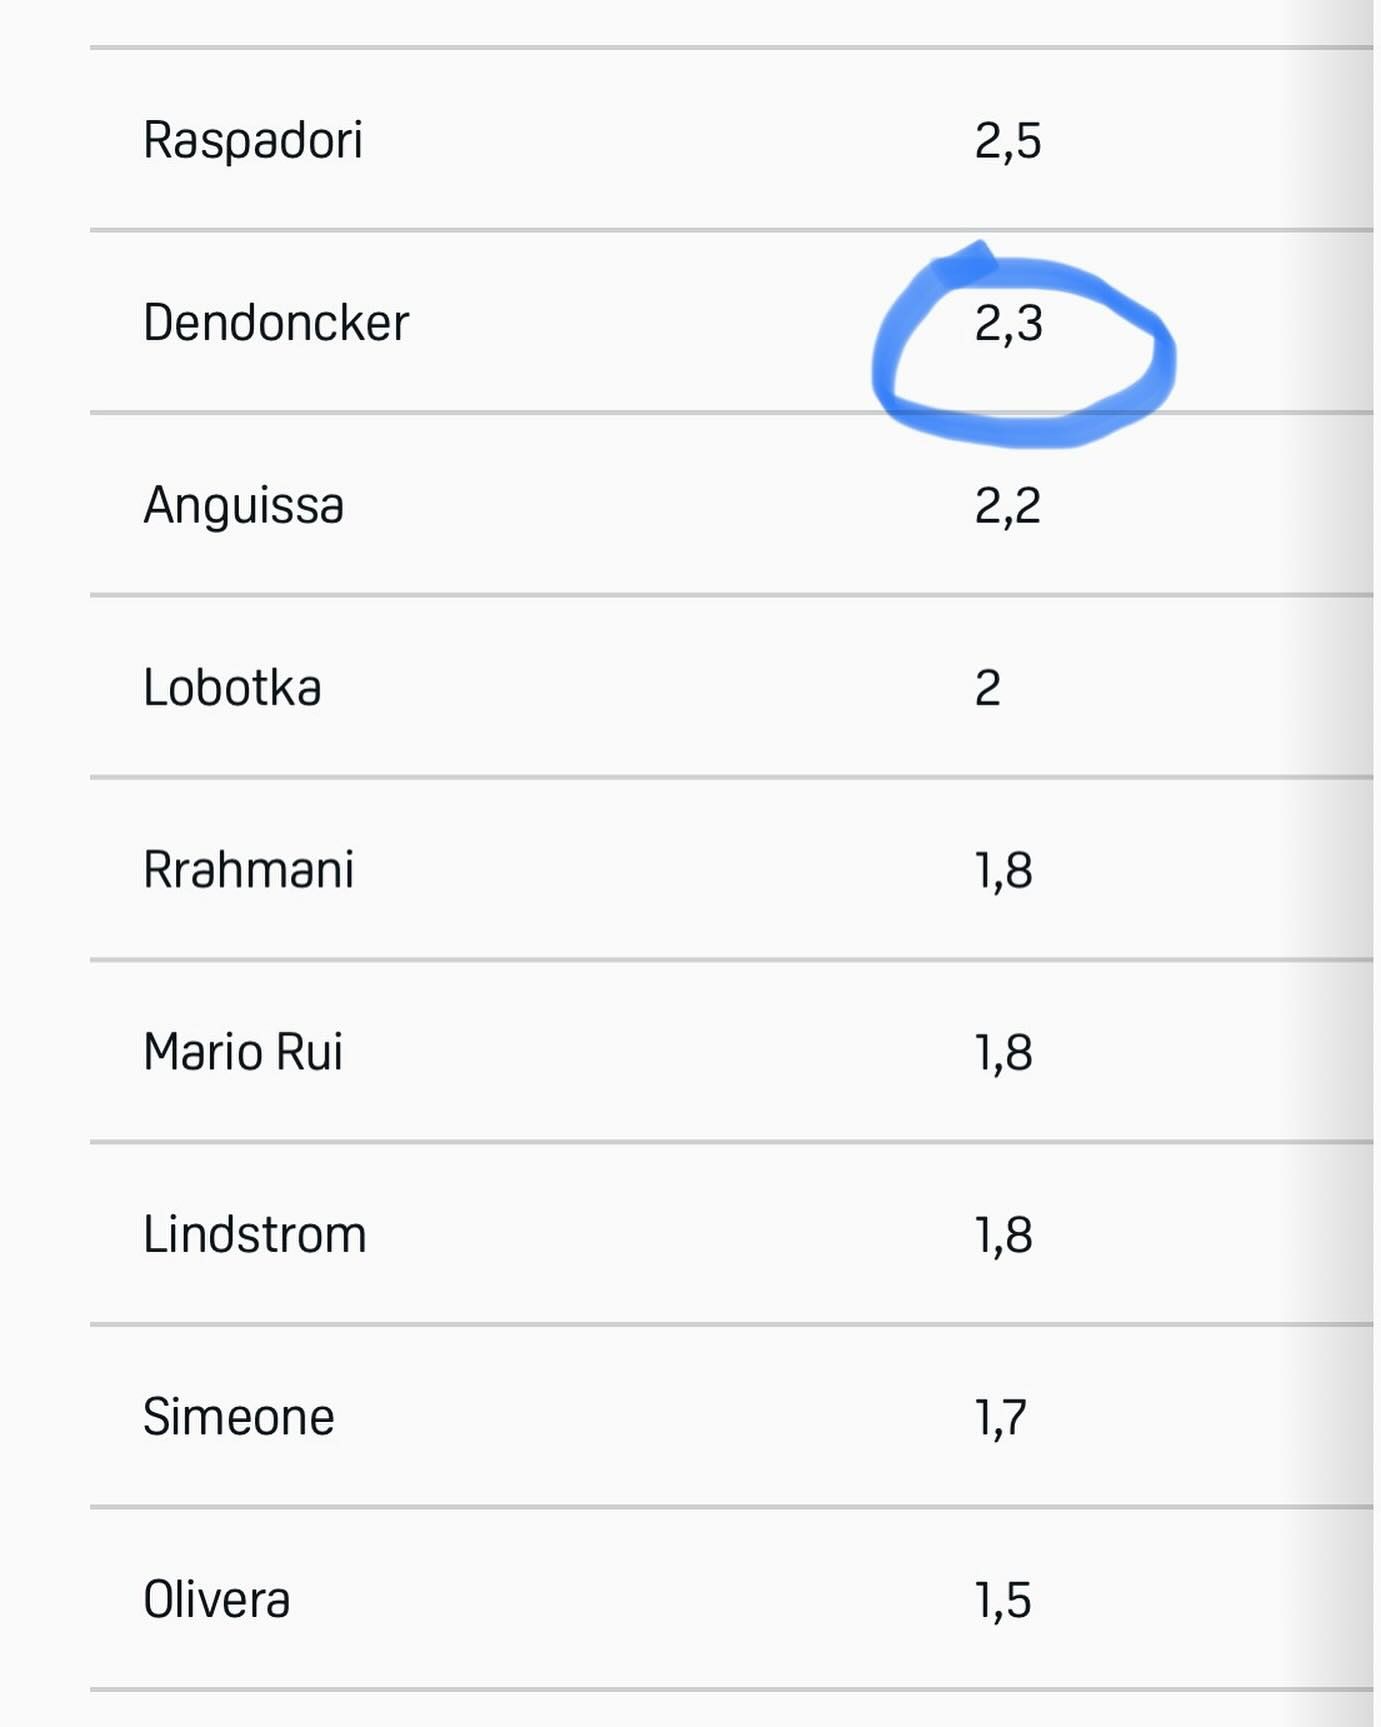The height and width of the screenshot is (1727, 1381).
Task: Select the Lindstrom player name
Action: (255, 1234)
